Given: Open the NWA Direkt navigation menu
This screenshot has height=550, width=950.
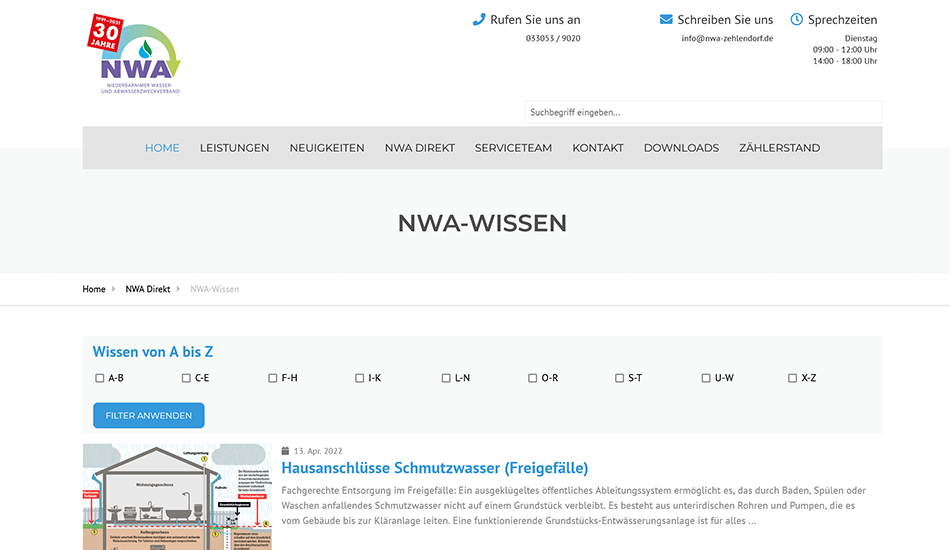Looking at the screenshot, I should tap(419, 148).
